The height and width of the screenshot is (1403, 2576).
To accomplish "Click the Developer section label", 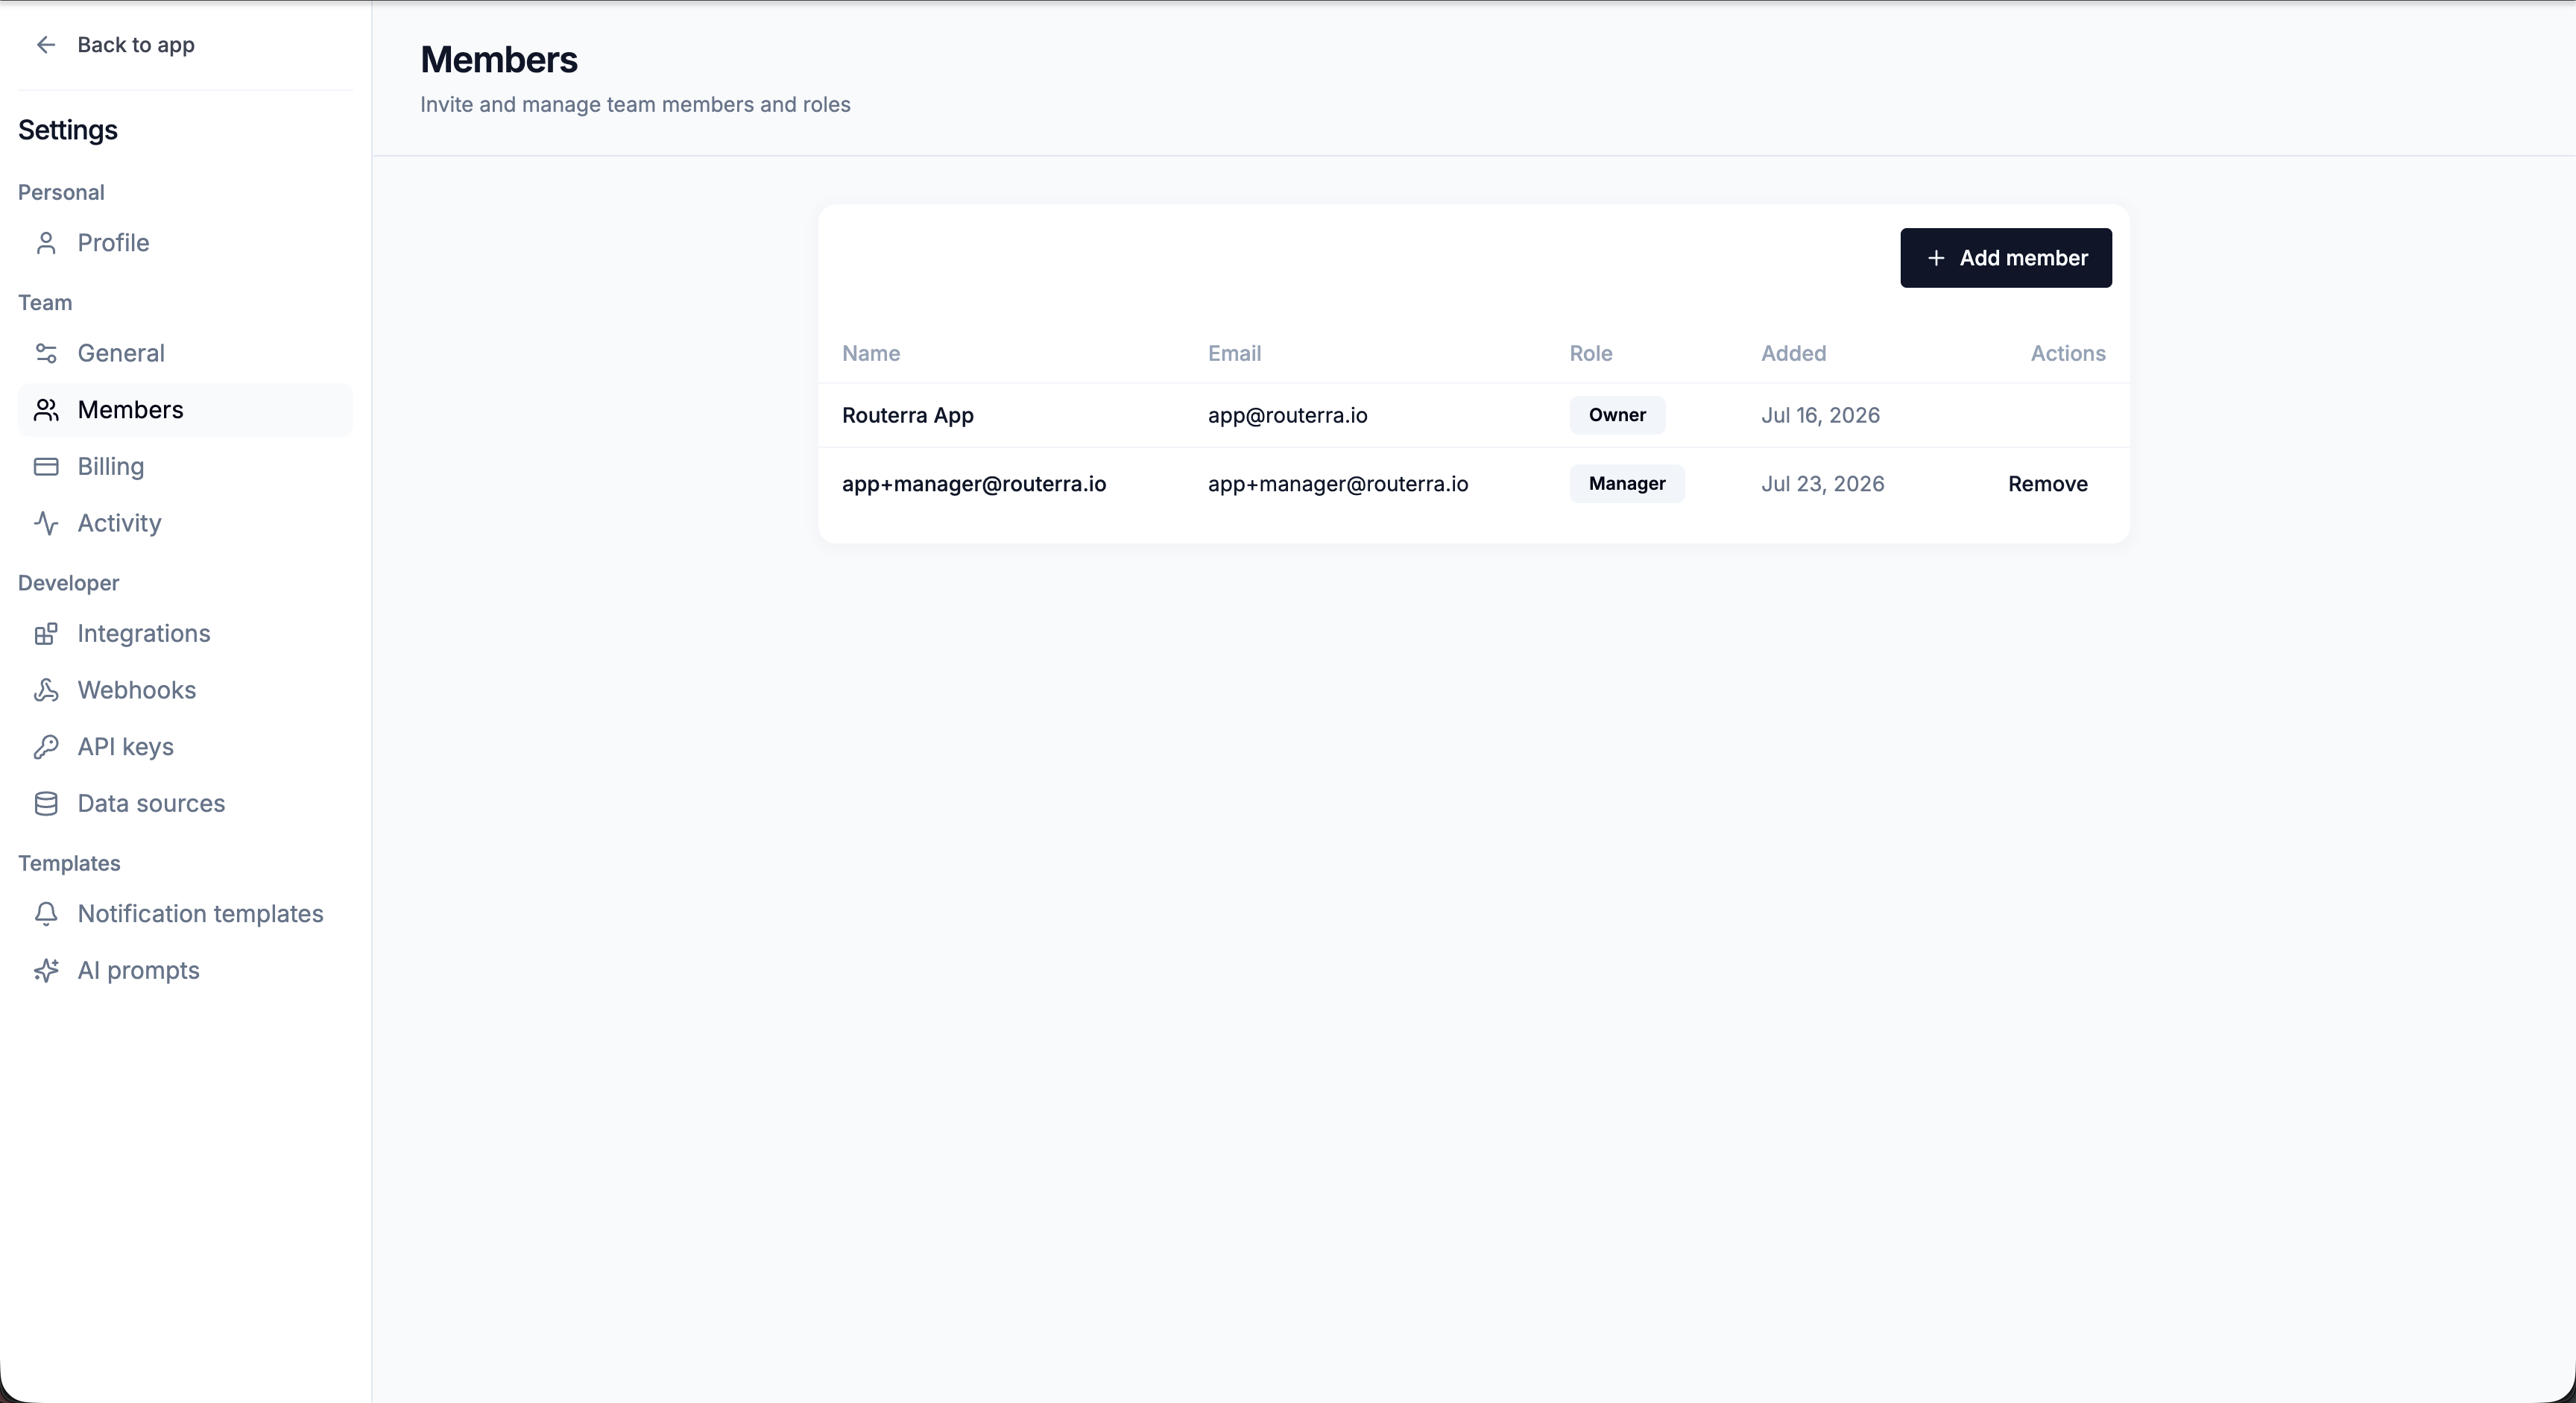I will [x=69, y=583].
